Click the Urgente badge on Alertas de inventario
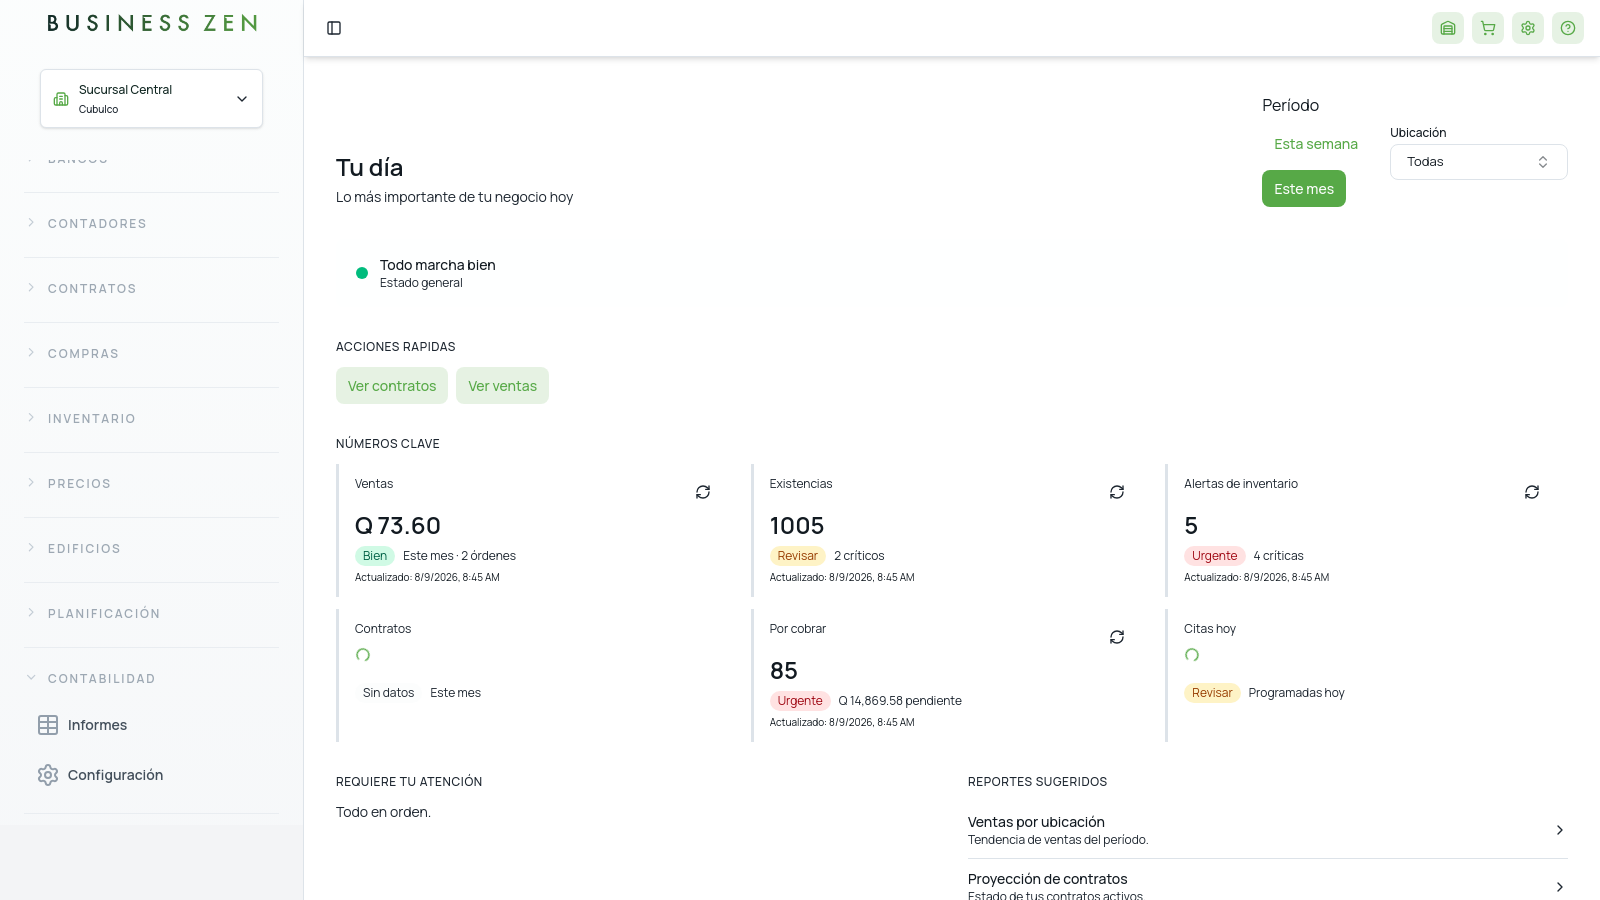This screenshot has height=900, width=1600. tap(1215, 556)
